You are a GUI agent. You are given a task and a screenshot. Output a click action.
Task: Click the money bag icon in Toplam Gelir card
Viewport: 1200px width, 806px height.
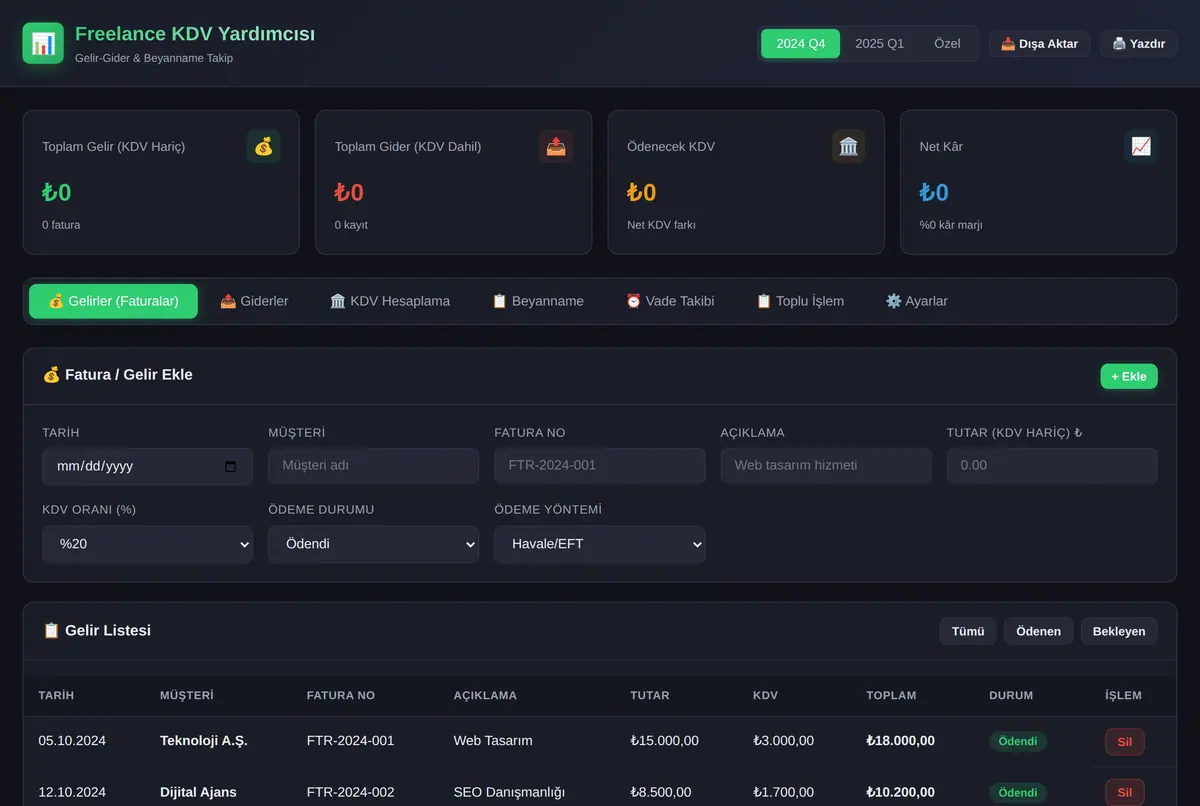pos(263,146)
